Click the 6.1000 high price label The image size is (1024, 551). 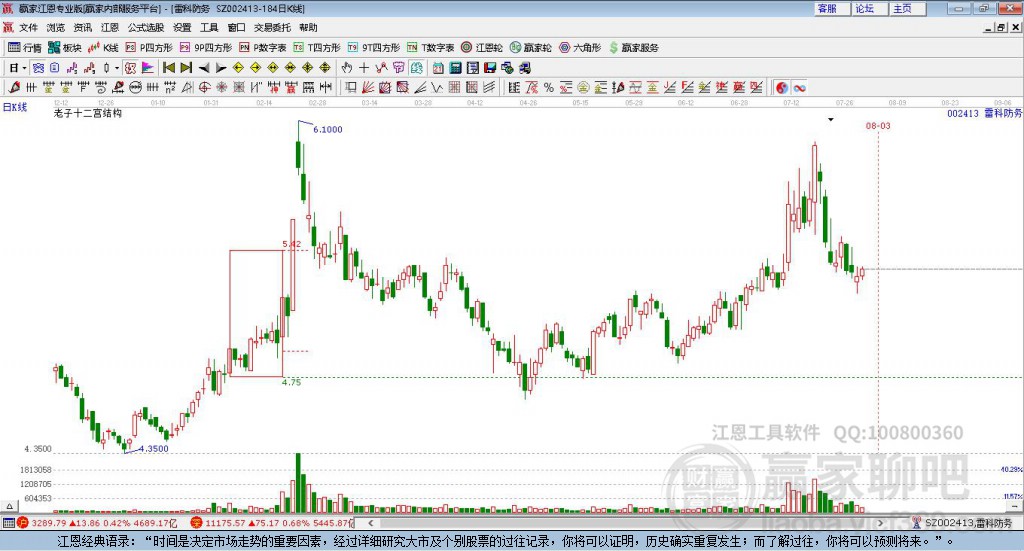[327, 129]
